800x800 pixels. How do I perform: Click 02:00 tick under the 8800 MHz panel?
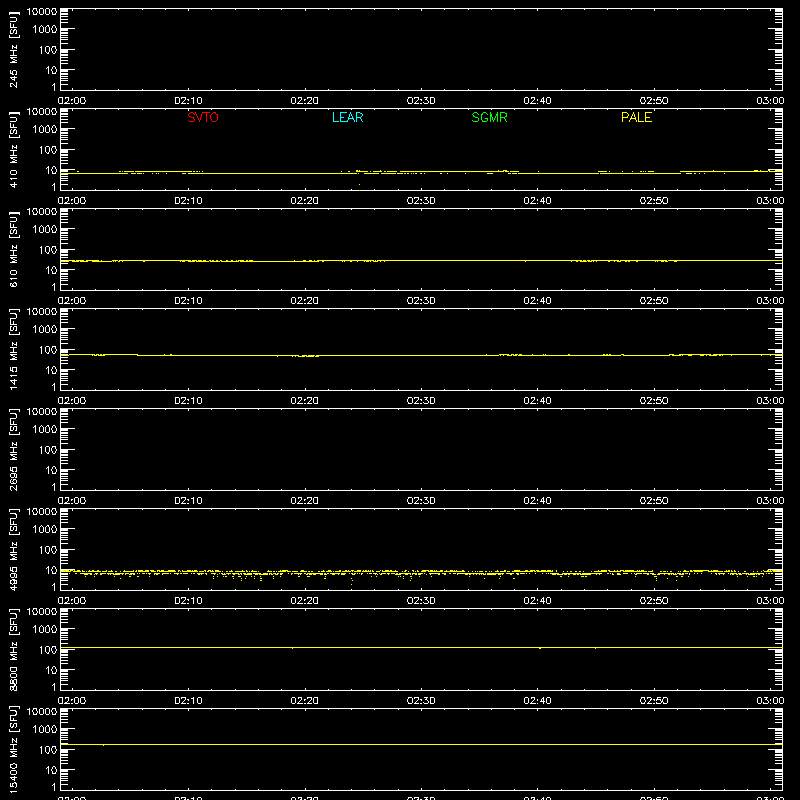pos(72,701)
